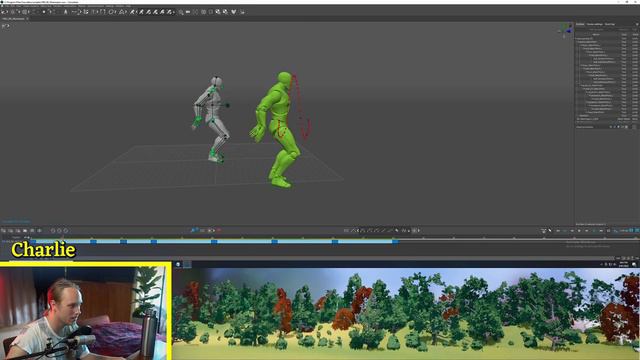Viewport: 640px width, 360px height.
Task: Click the Windows Start button on the lower taskbar strip
Action: click(178, 264)
